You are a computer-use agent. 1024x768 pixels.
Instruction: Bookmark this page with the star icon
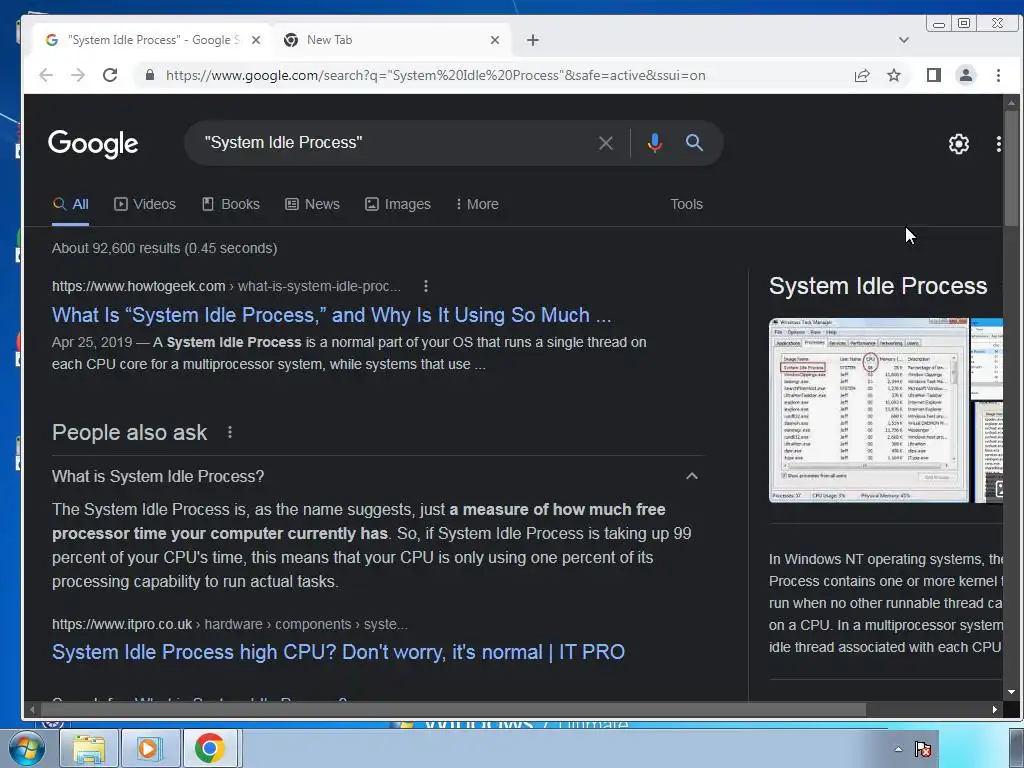(x=894, y=75)
